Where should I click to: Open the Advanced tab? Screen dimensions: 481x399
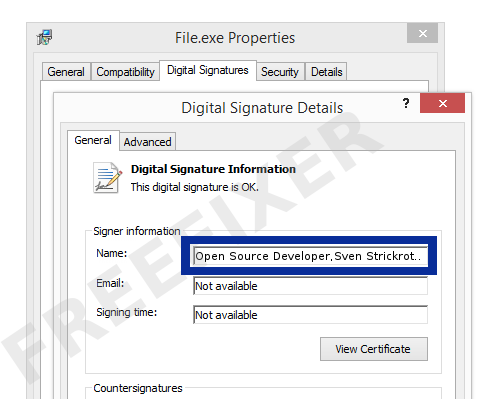pyautogui.click(x=147, y=142)
